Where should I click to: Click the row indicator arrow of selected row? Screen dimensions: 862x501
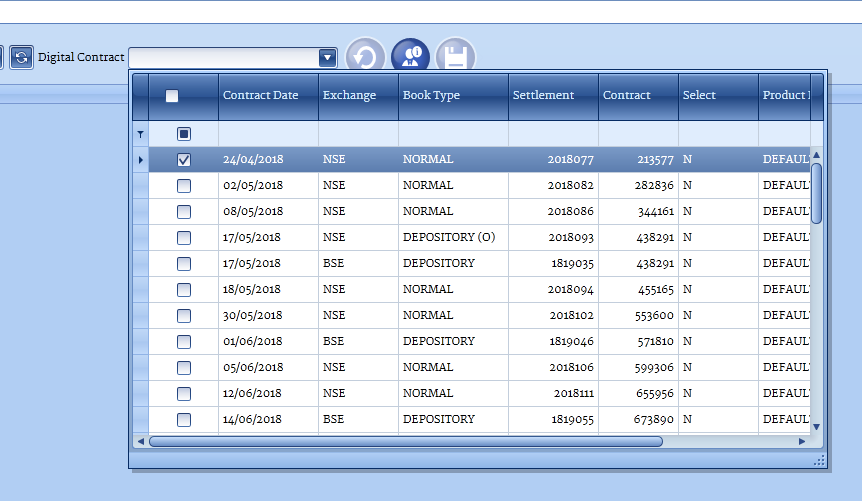140,160
